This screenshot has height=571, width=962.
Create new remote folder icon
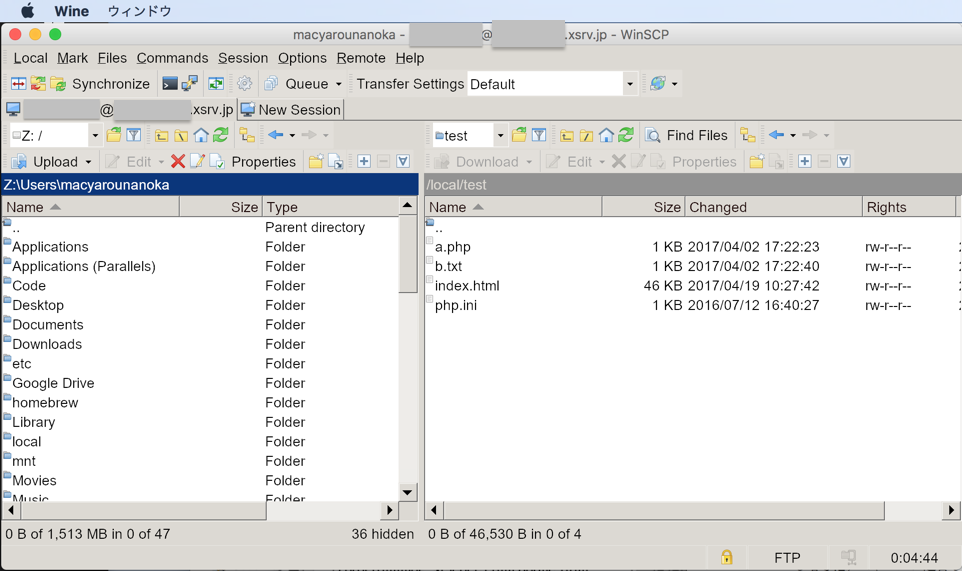tap(756, 161)
